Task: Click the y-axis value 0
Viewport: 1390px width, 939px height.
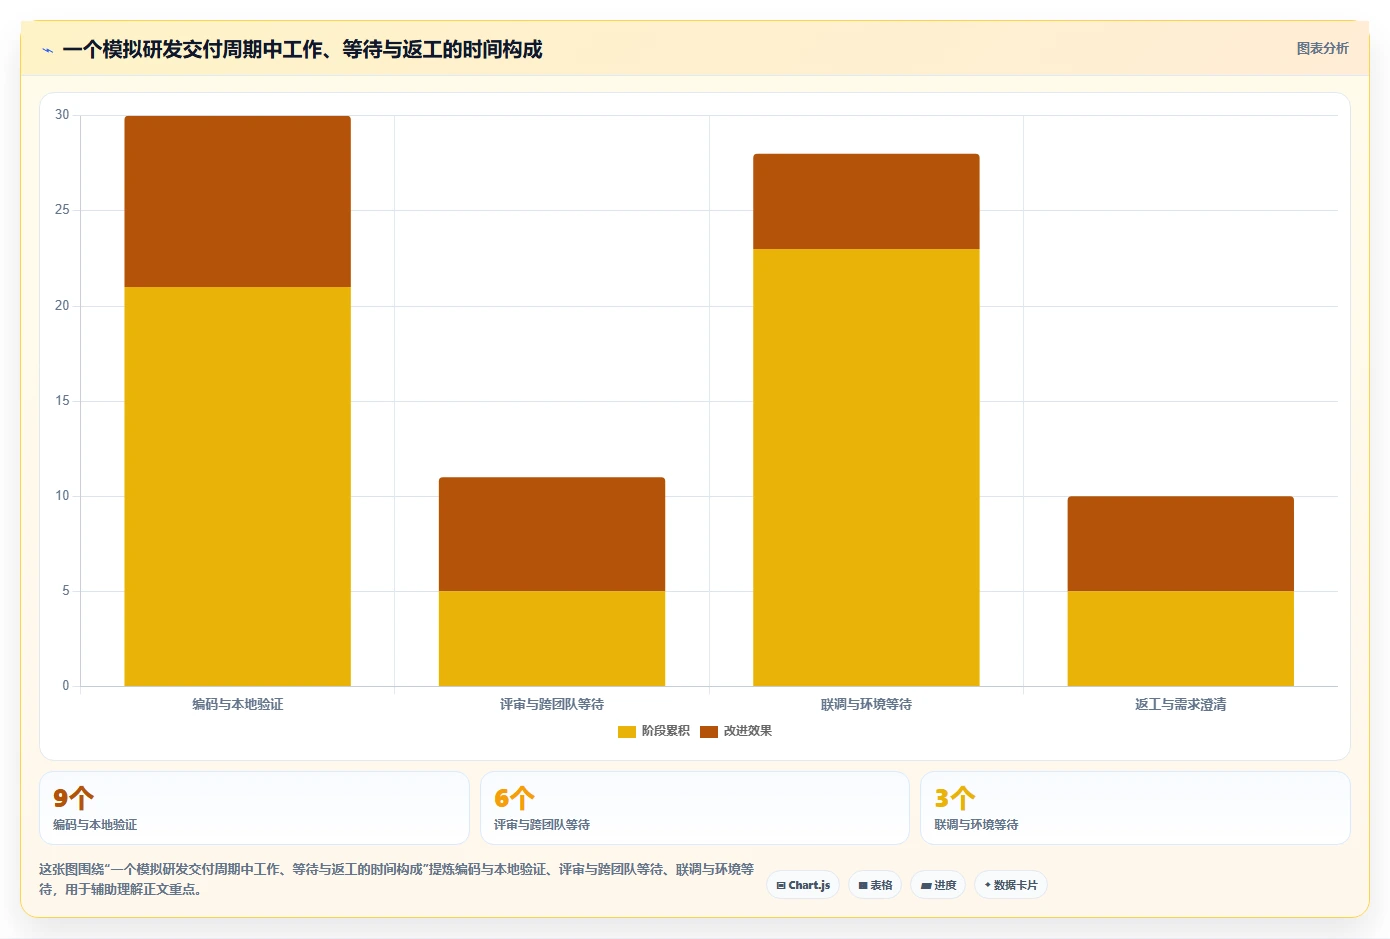Action: (66, 685)
